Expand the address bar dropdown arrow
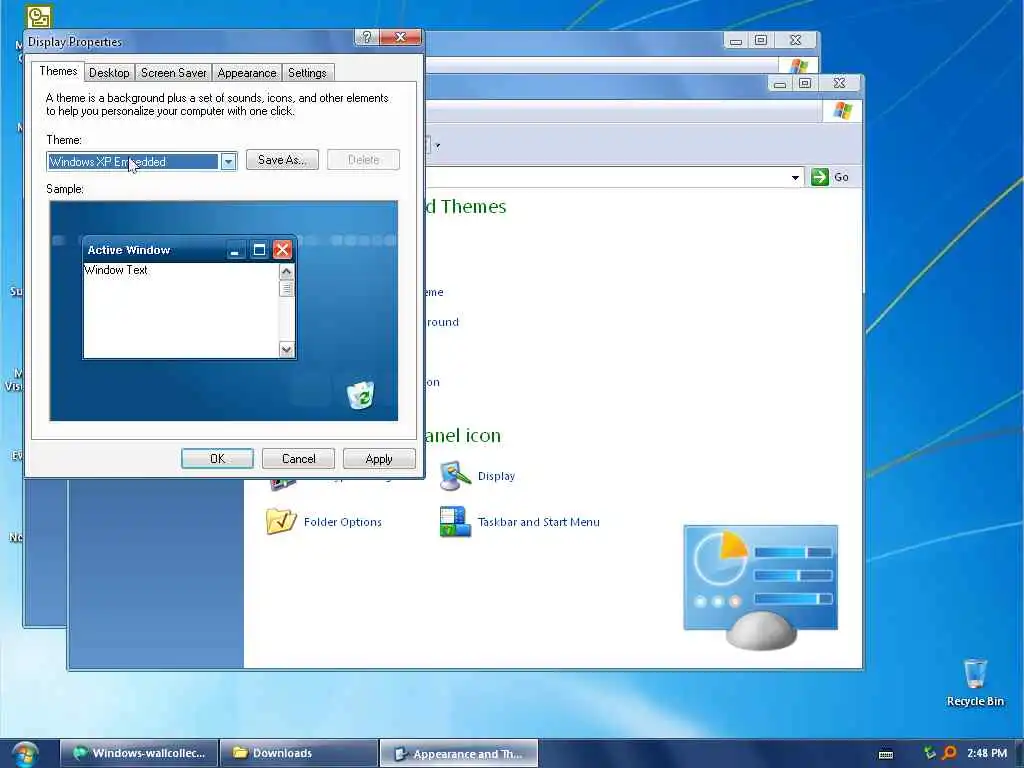The height and width of the screenshot is (768, 1024). coord(795,177)
